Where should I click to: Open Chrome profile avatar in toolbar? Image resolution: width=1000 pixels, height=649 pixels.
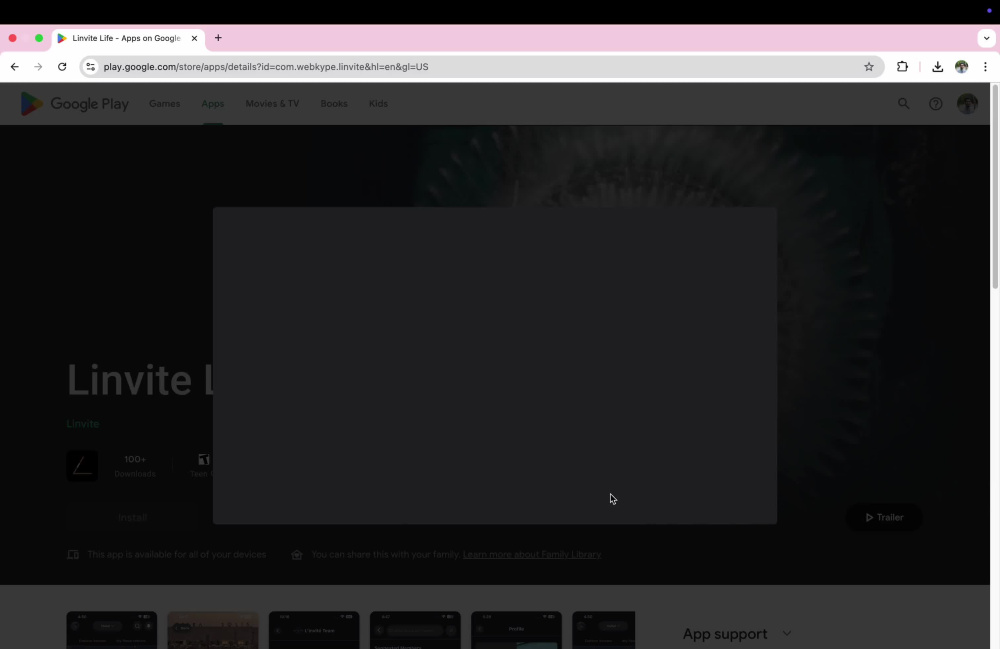point(961,66)
